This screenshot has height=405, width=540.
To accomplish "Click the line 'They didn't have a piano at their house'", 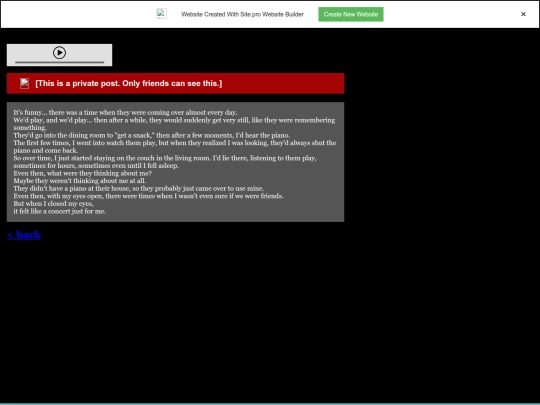I will [x=139, y=188].
